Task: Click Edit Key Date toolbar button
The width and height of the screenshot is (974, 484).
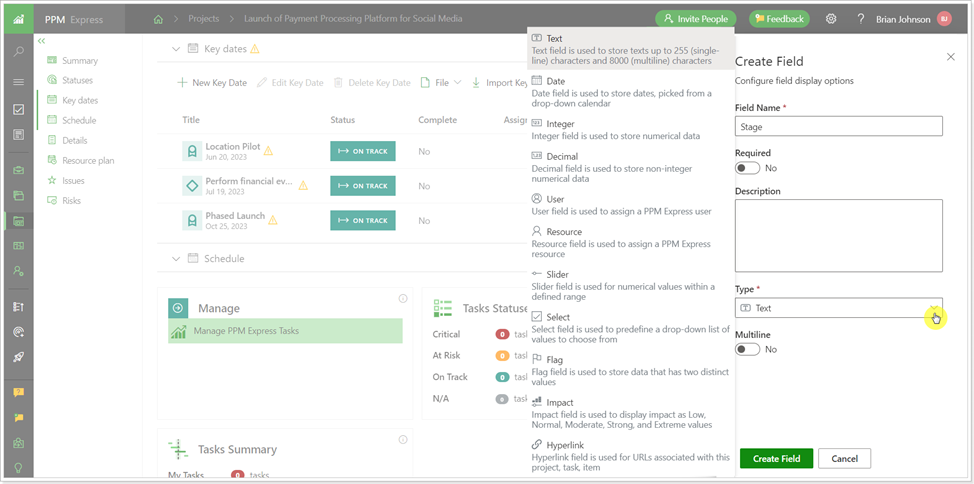Action: [x=290, y=83]
